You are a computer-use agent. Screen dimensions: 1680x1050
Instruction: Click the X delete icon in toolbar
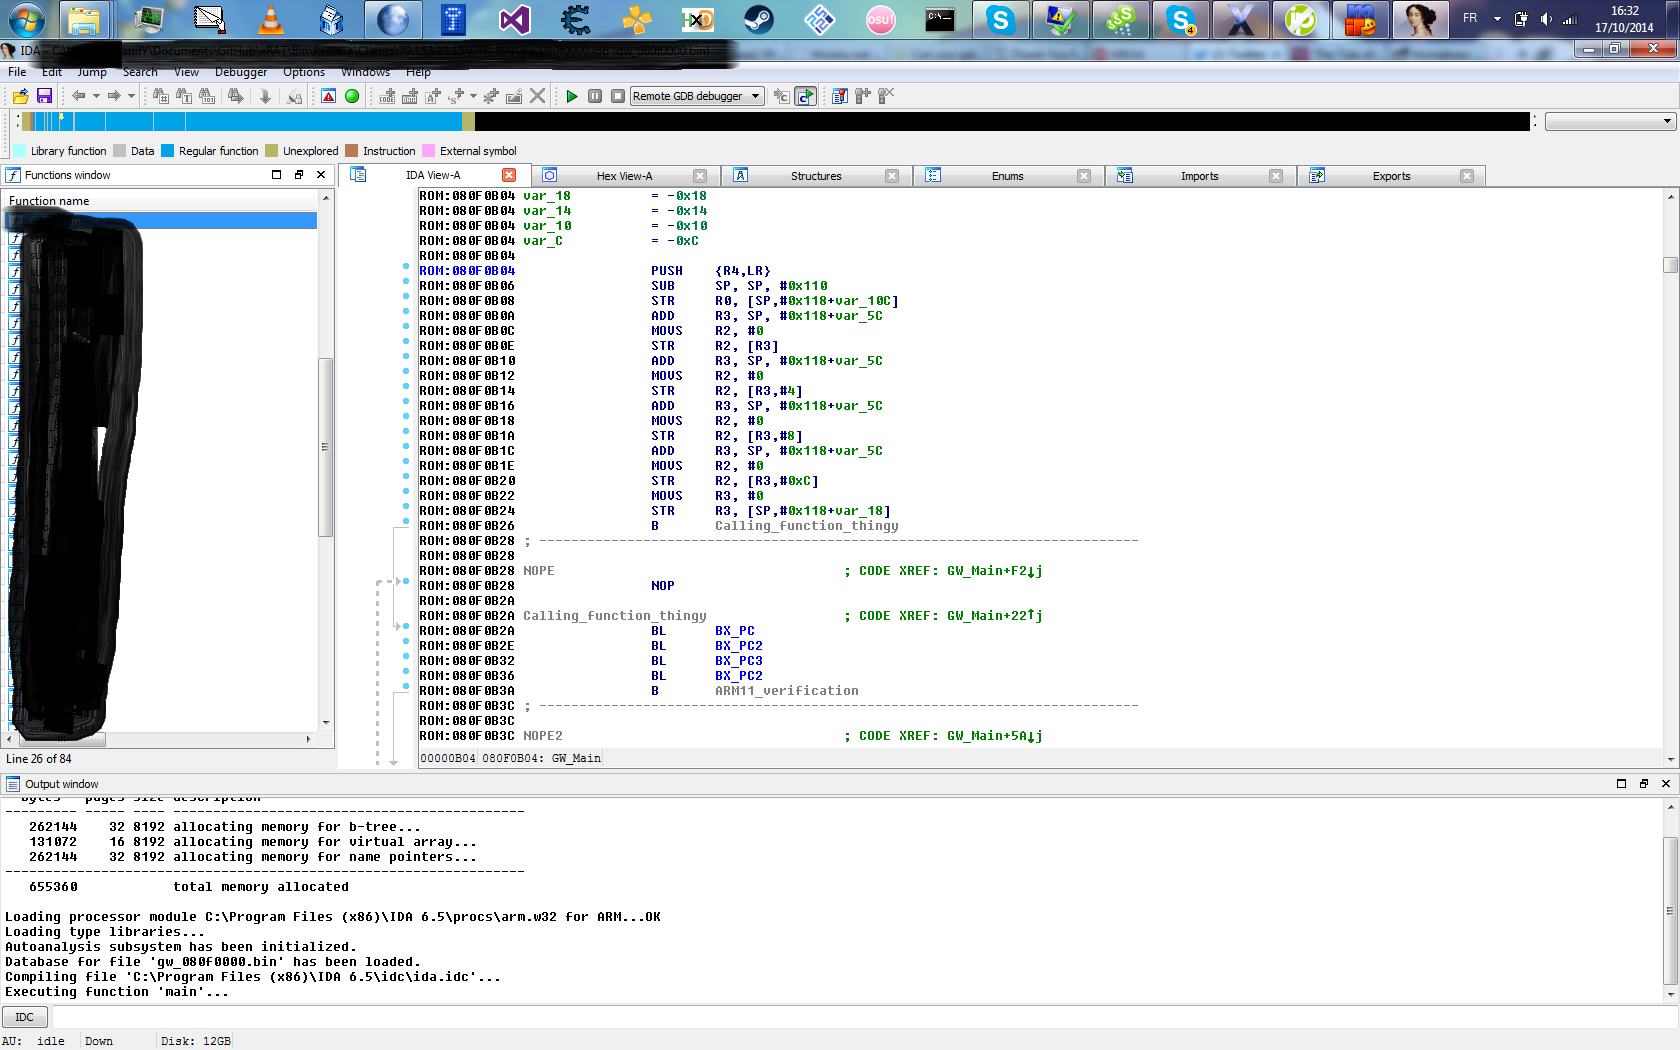[537, 96]
